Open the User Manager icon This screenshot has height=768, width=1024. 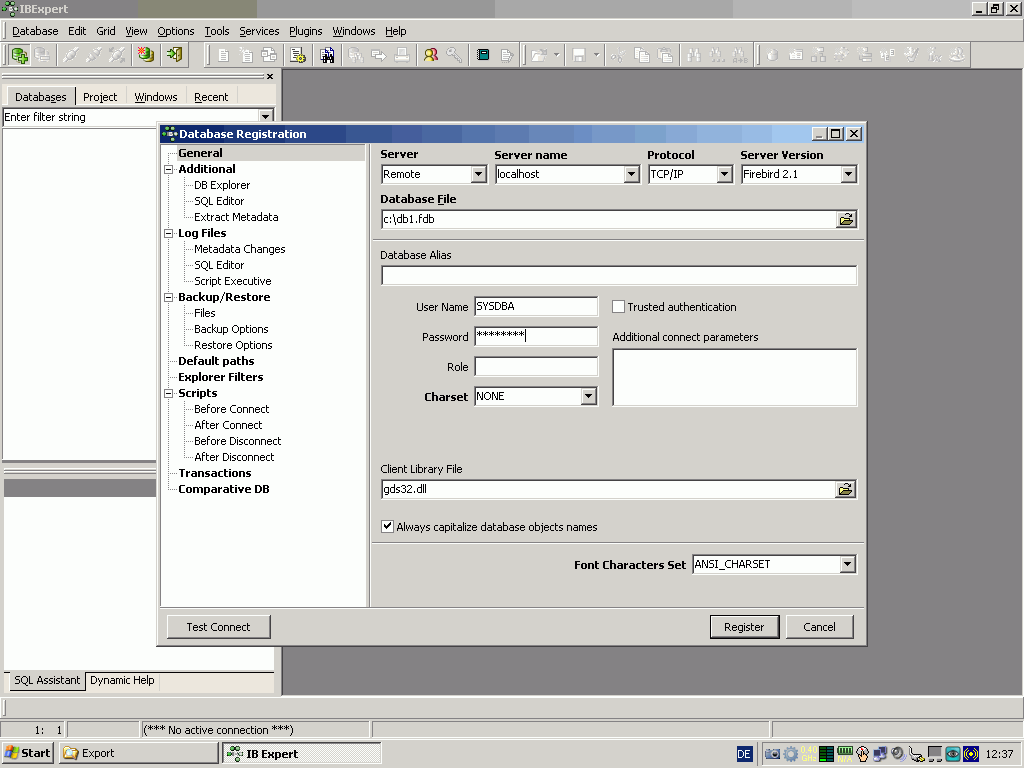click(430, 56)
